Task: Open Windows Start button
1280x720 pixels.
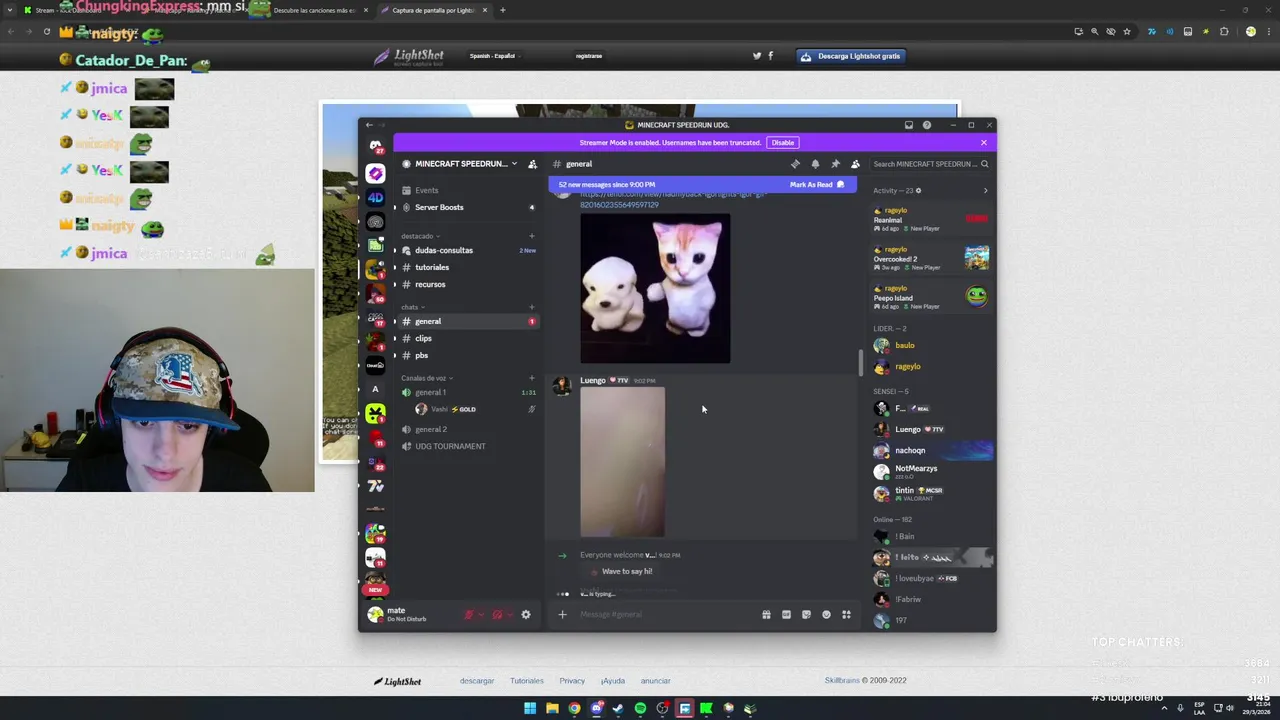Action: (530, 709)
